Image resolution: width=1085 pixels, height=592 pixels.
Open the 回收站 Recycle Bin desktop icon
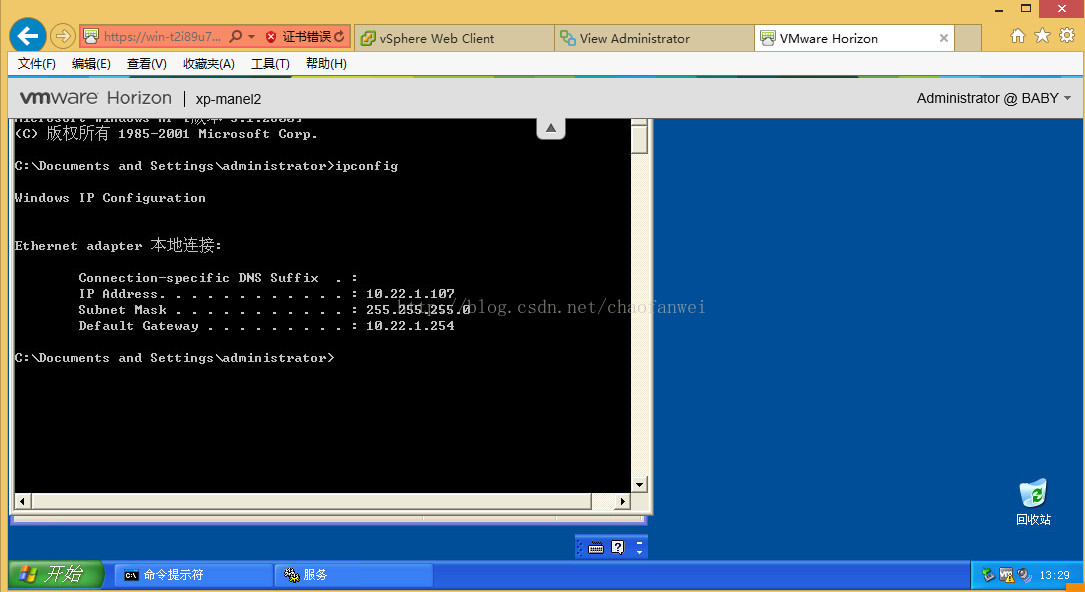click(x=1033, y=502)
